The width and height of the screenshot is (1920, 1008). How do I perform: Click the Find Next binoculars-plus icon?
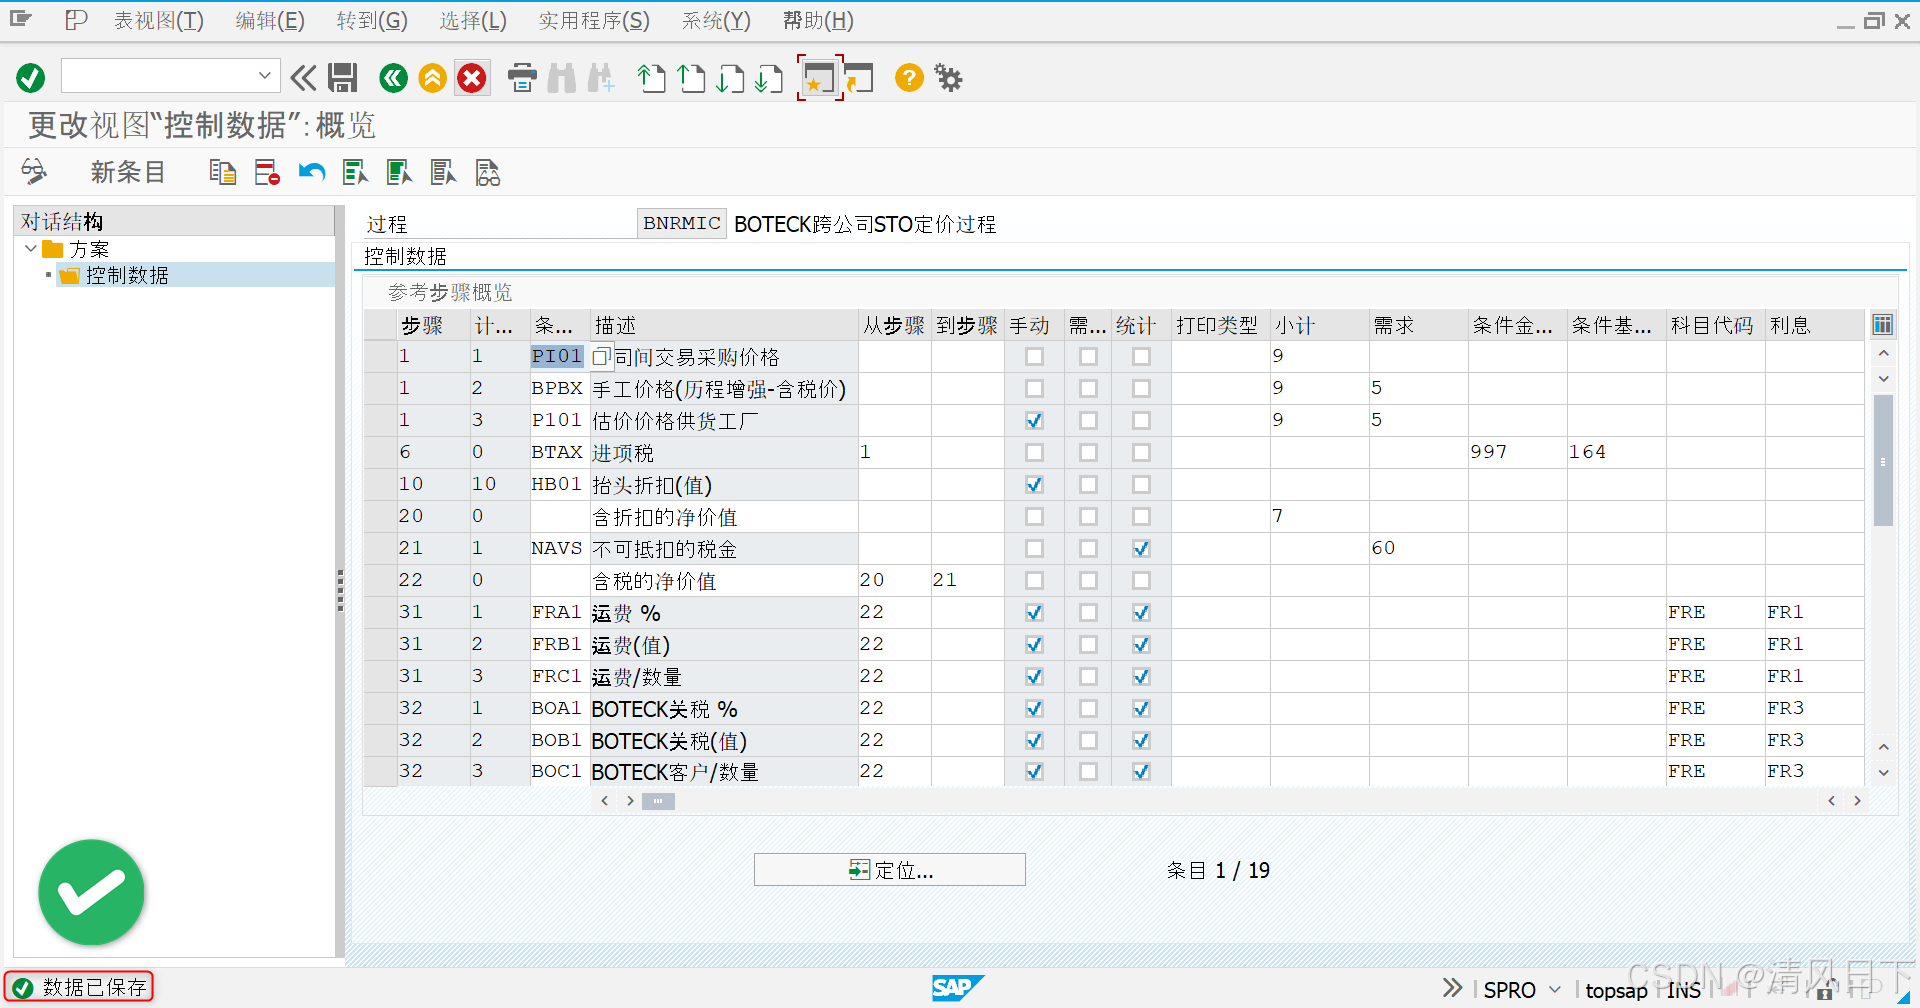[x=601, y=78]
